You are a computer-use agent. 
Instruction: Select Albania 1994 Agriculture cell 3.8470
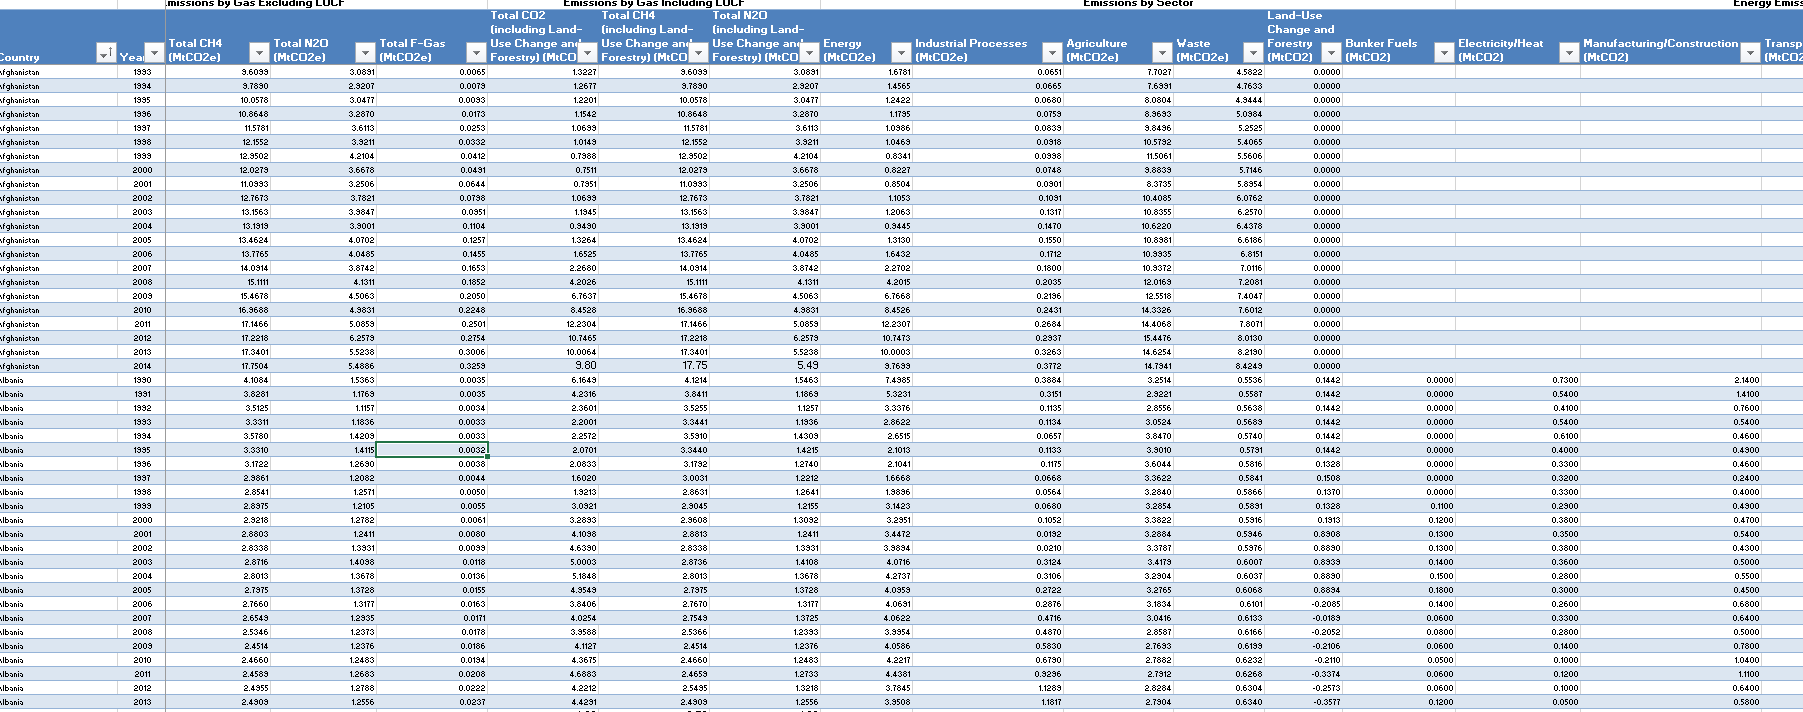[1119, 436]
